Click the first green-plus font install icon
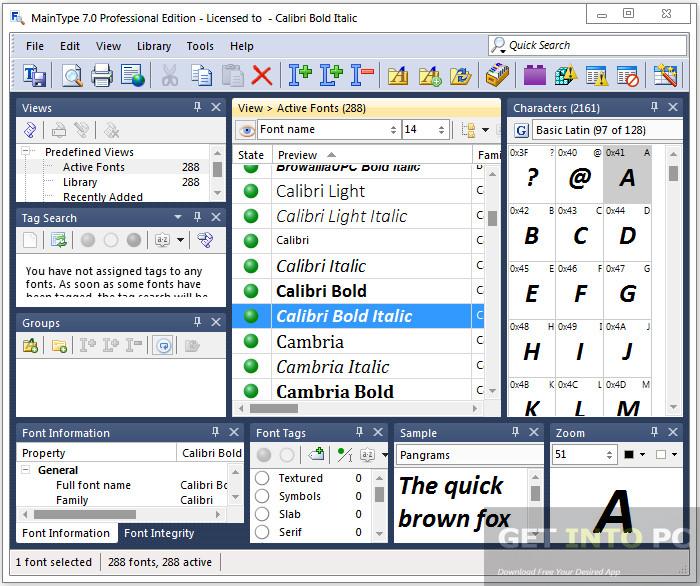Image resolution: width=700 pixels, height=586 pixels. tap(300, 75)
